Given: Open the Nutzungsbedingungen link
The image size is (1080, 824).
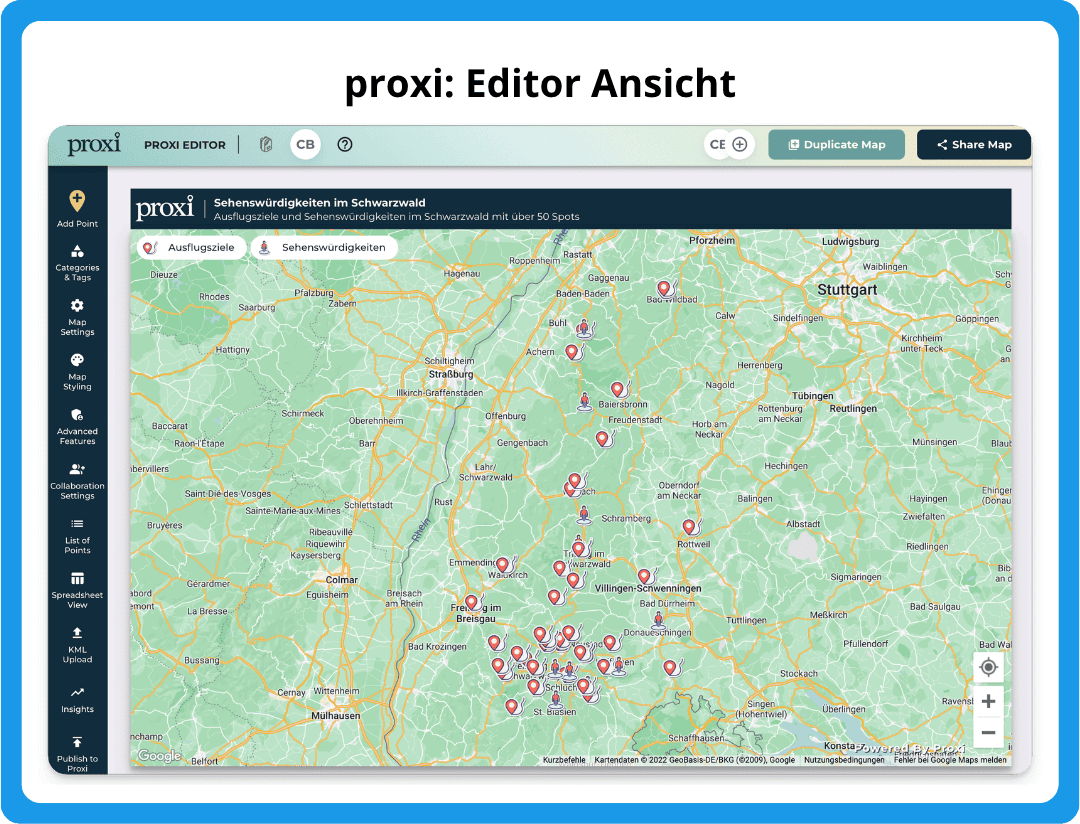Looking at the screenshot, I should tap(844, 760).
